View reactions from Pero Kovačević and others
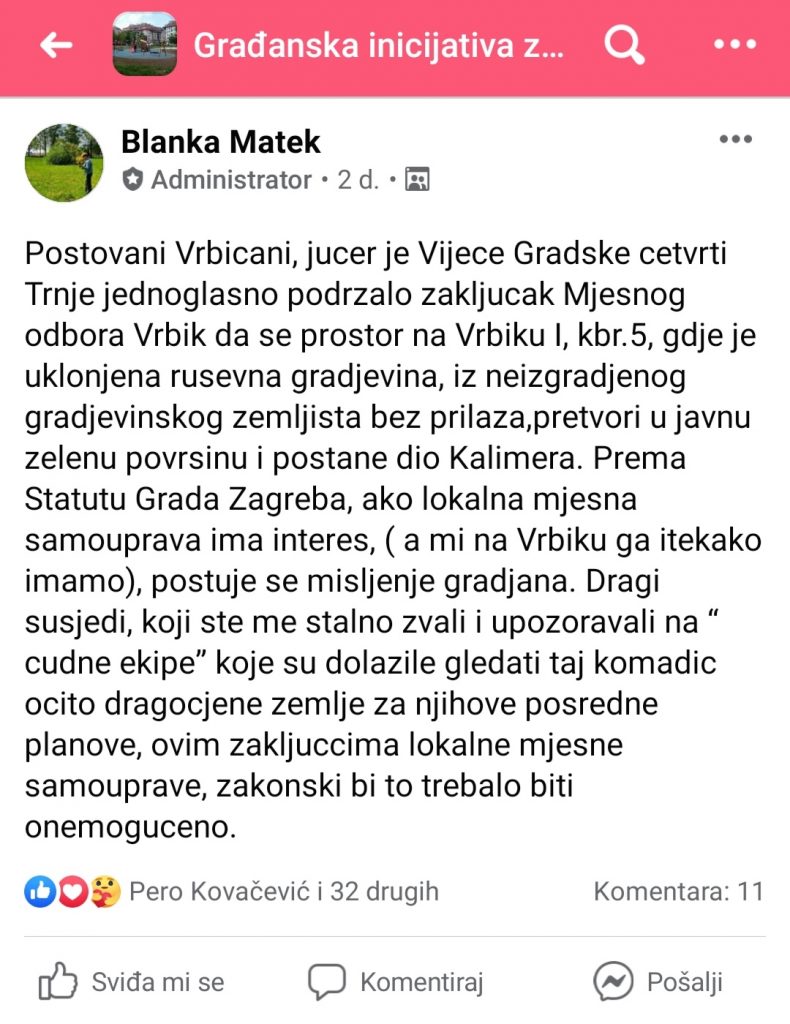The image size is (790, 1024). (284, 891)
